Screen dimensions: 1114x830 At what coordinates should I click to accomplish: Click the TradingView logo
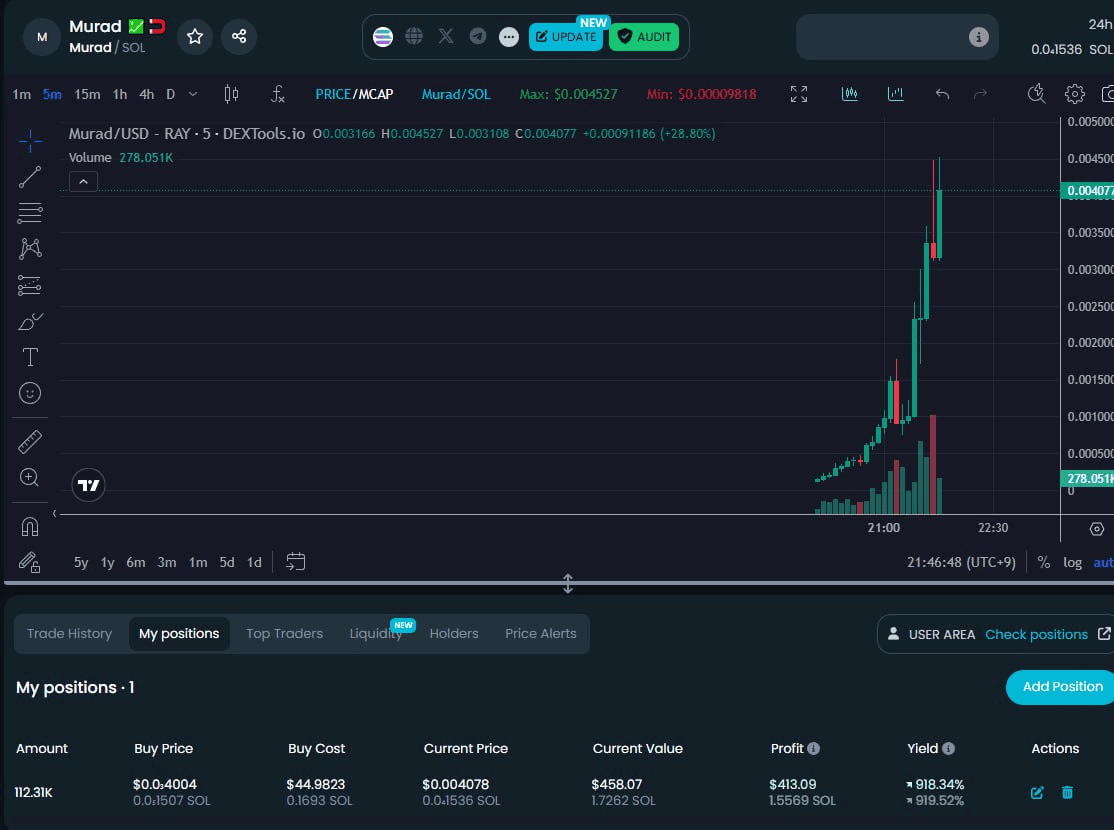[89, 485]
